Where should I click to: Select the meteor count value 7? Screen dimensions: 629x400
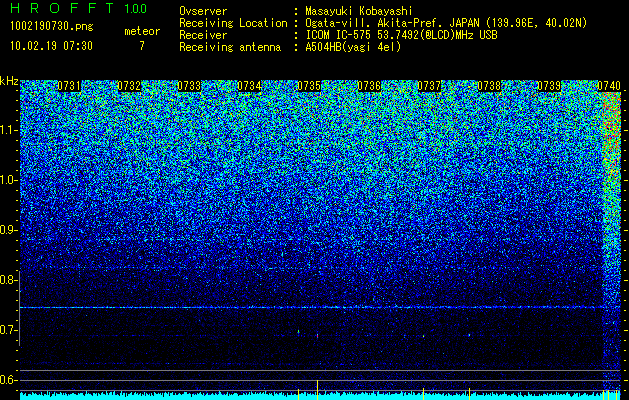click(142, 46)
